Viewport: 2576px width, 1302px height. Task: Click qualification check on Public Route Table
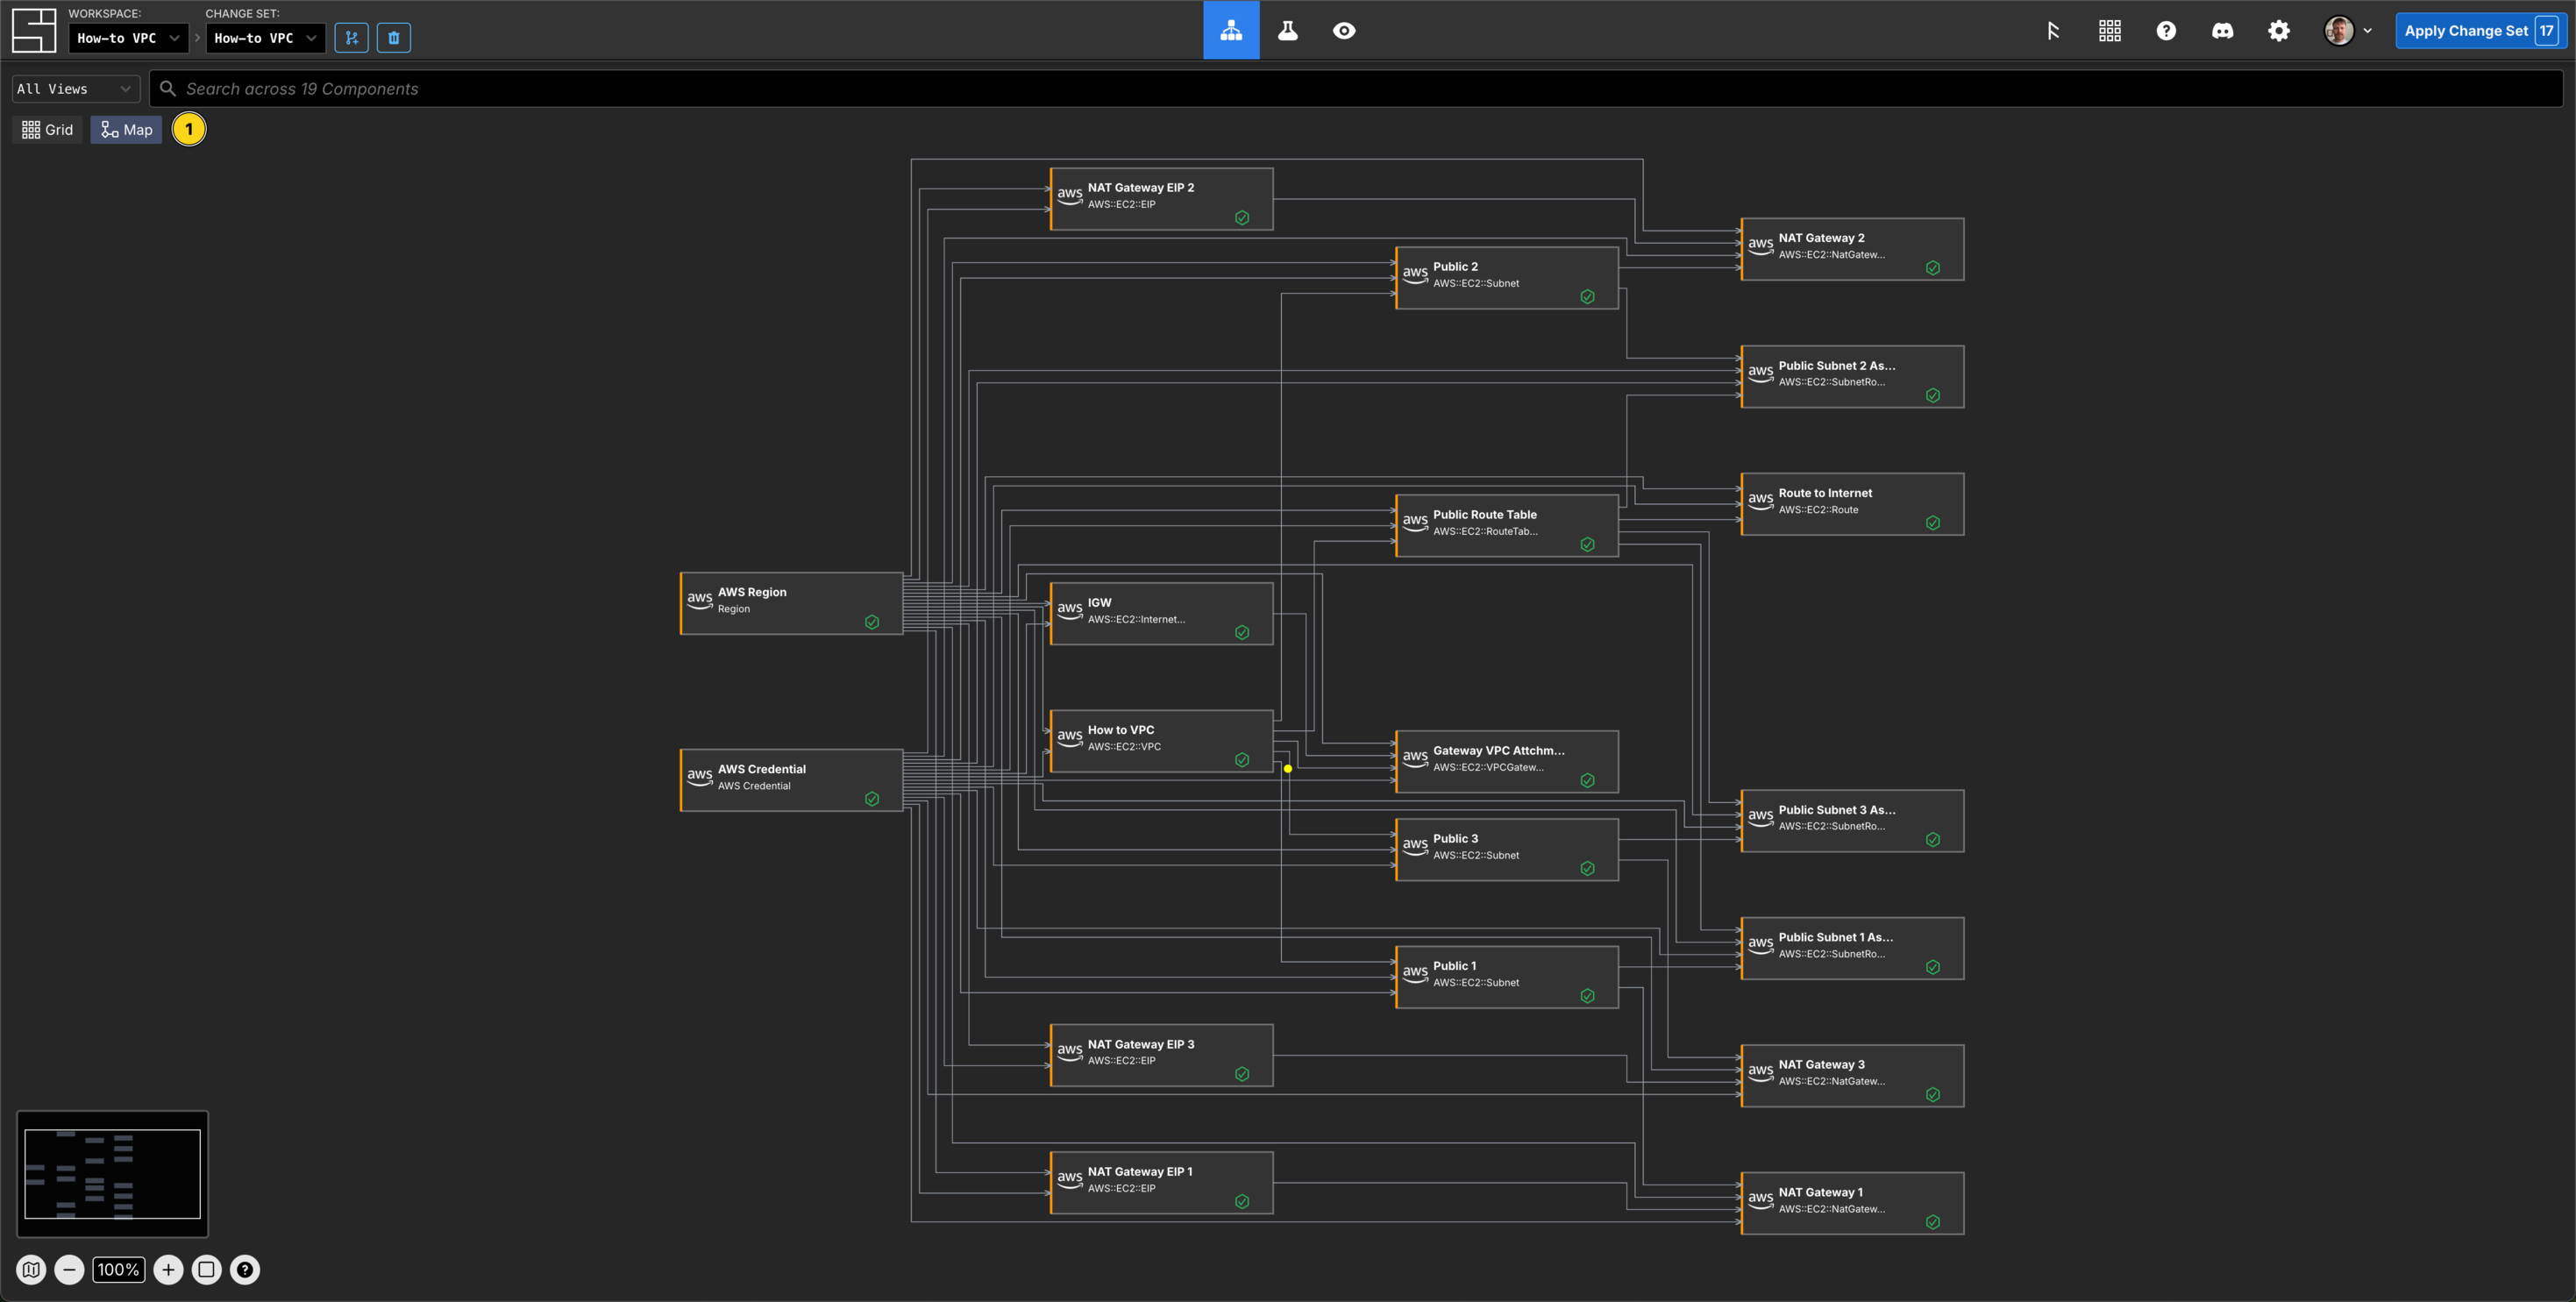pyautogui.click(x=1587, y=544)
